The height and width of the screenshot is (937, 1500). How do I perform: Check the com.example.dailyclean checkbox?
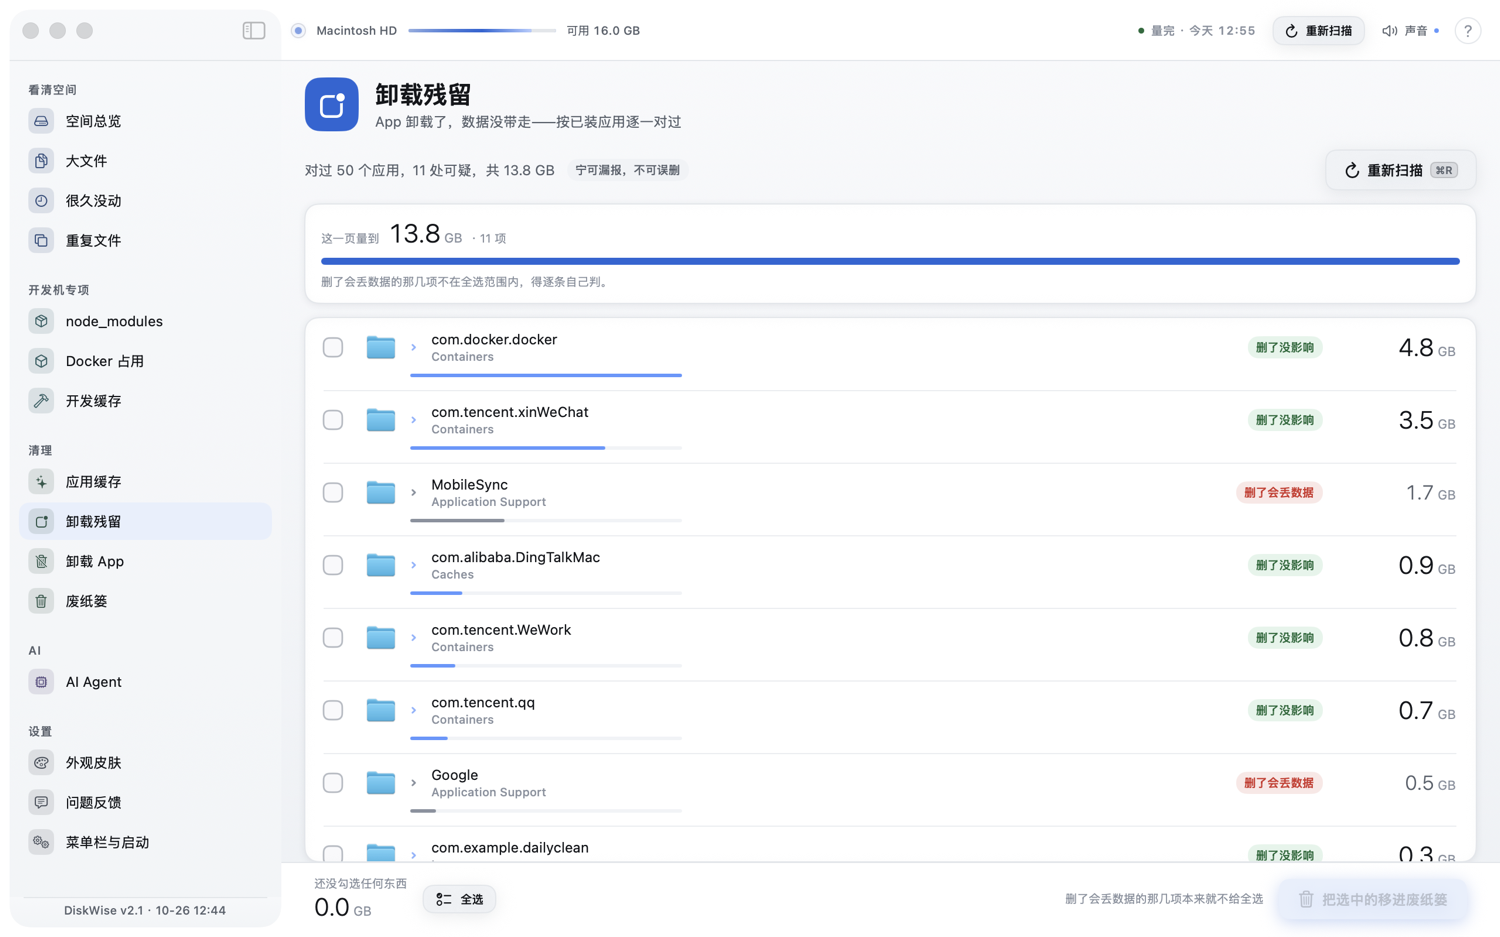click(x=333, y=853)
